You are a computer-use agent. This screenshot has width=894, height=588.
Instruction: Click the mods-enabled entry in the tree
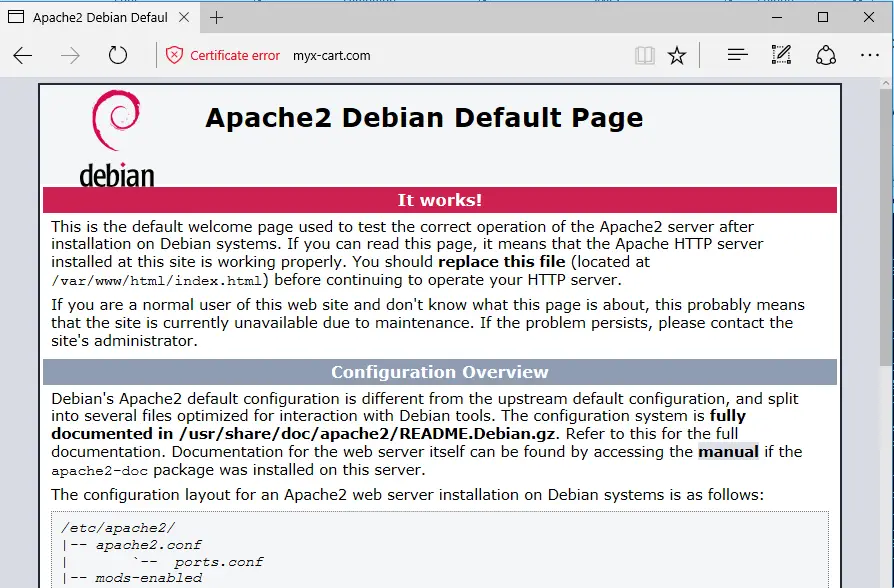click(148, 578)
